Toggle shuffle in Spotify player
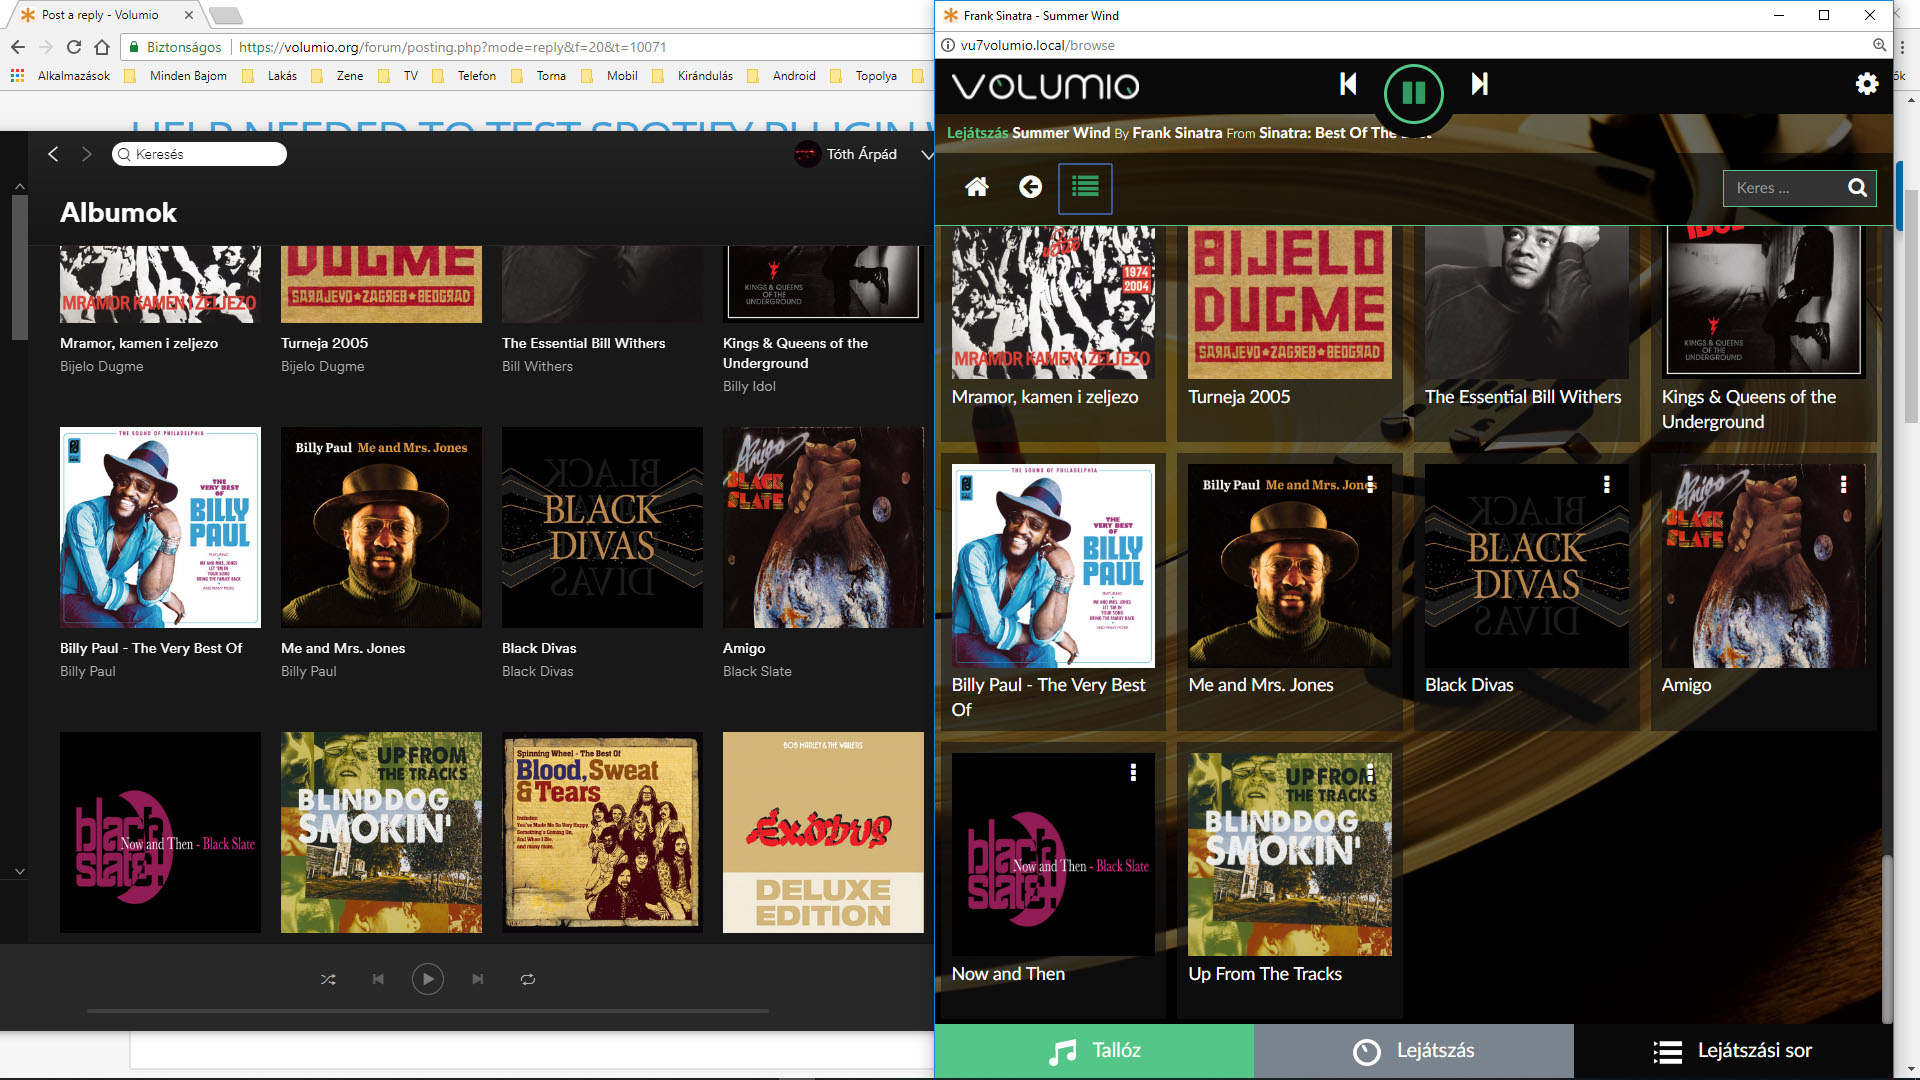 [x=328, y=979]
